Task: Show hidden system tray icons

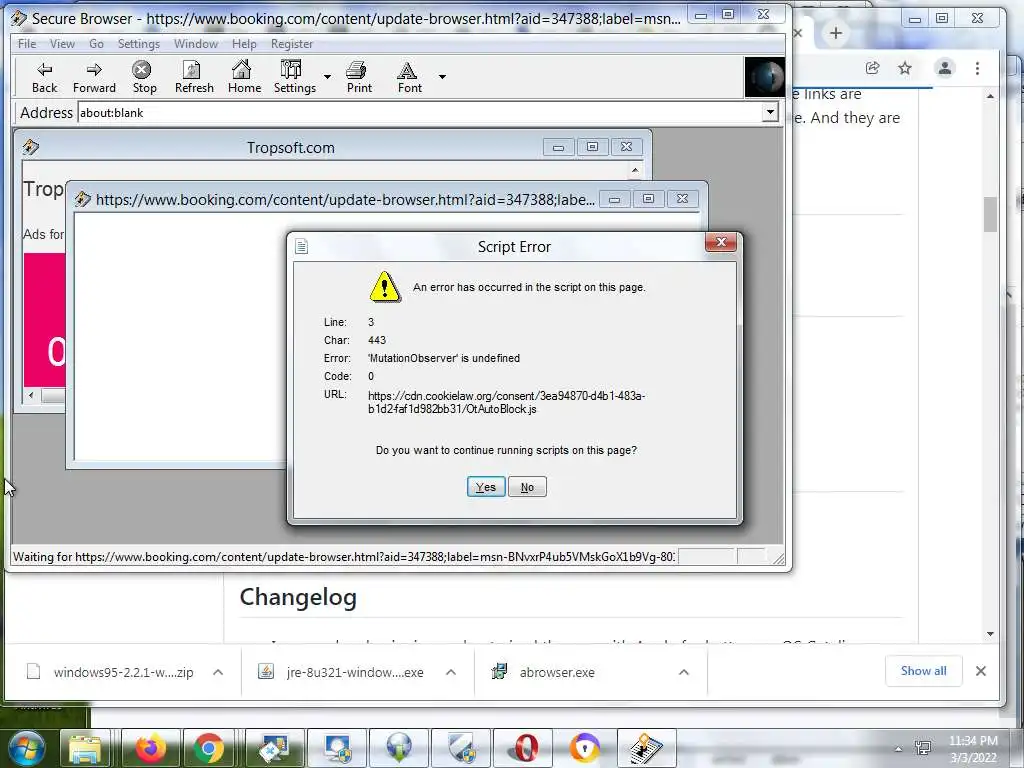Action: click(899, 748)
